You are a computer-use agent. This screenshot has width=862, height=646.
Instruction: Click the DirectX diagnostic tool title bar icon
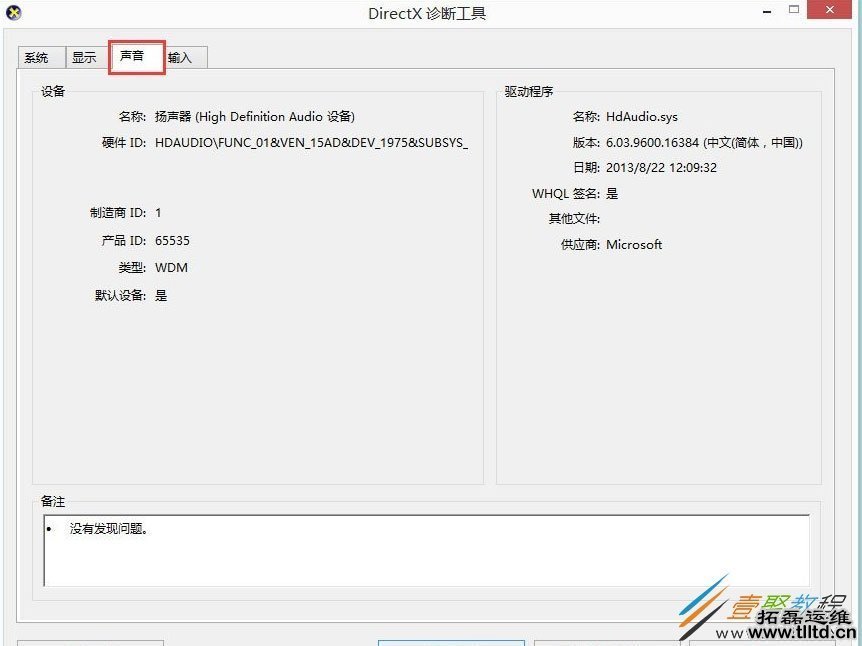pyautogui.click(x=14, y=12)
